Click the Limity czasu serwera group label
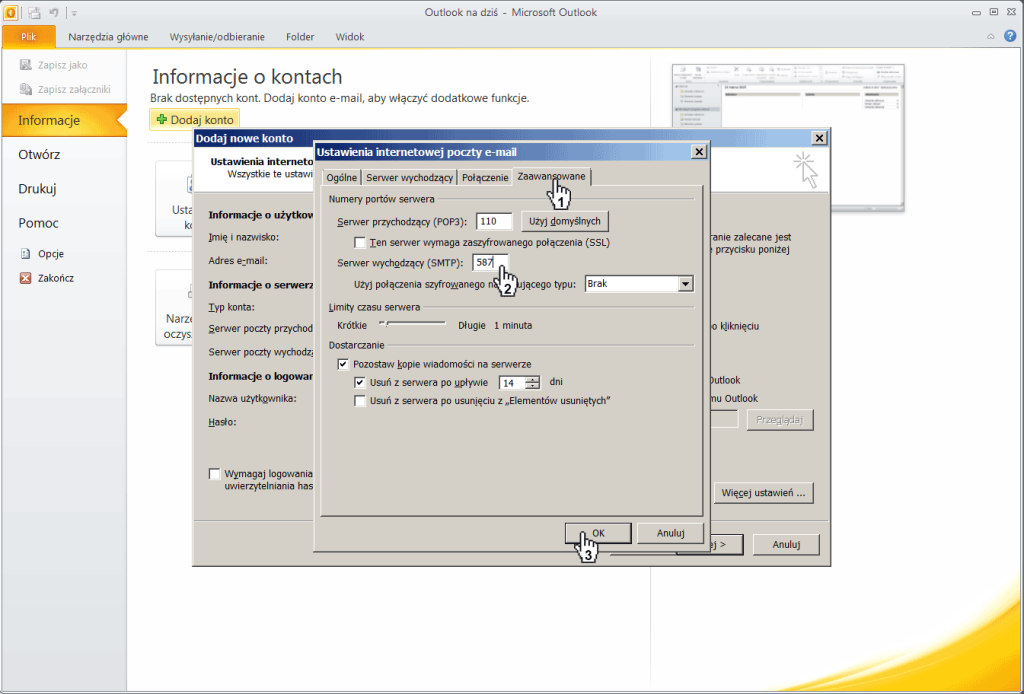Screen dimensions: 1024x694 (375, 307)
